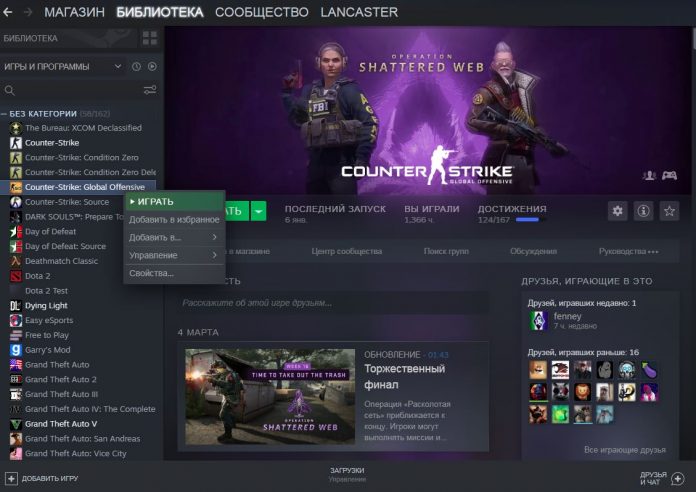
Task: Expand more tabs after Руководства
Action: tap(653, 252)
